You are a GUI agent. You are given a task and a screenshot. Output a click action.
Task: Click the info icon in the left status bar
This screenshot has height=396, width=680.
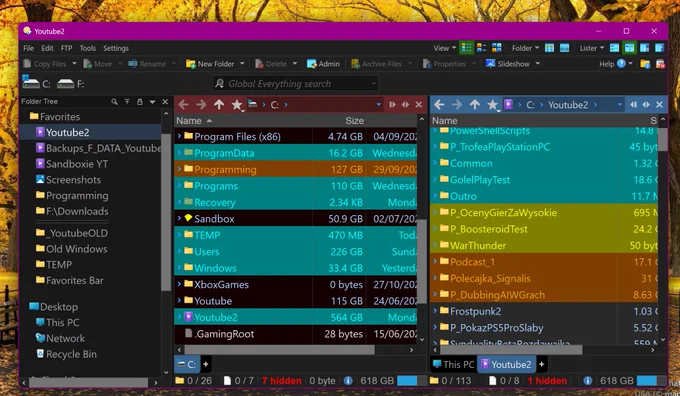(348, 380)
